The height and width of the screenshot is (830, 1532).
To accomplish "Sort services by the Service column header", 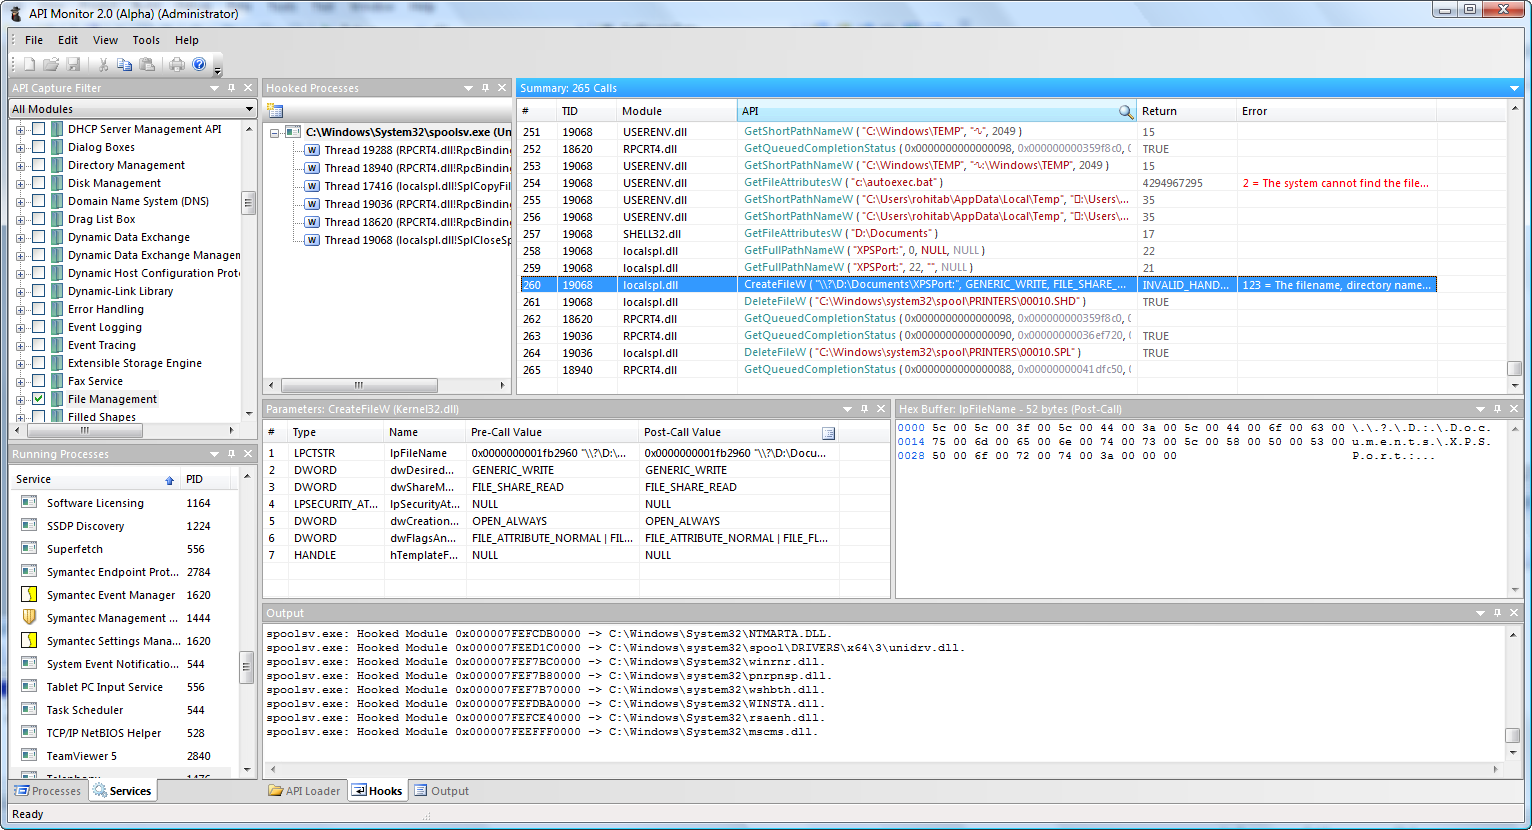I will point(95,479).
